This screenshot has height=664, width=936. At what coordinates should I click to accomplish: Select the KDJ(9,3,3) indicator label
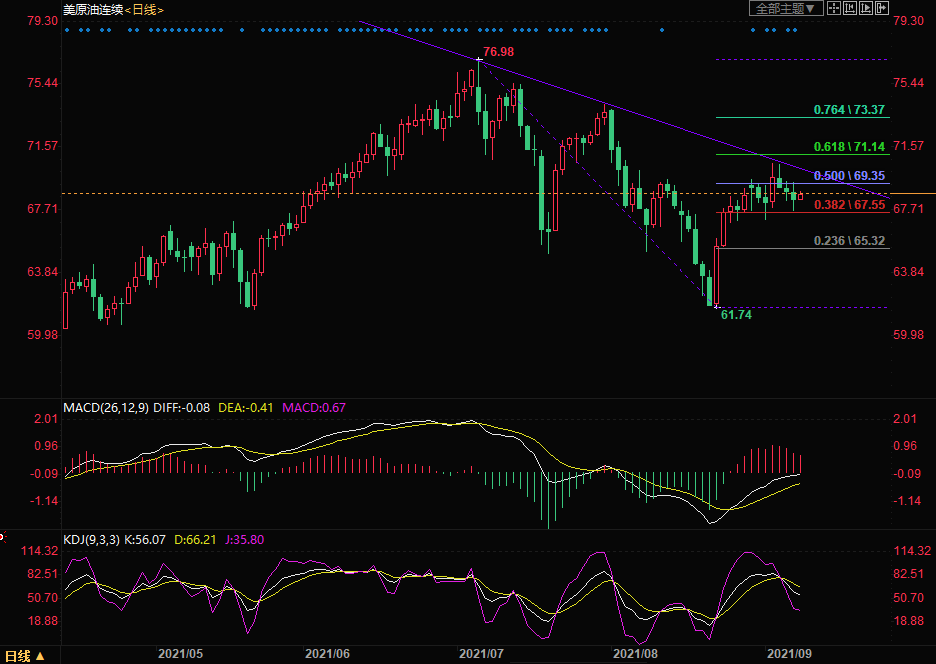(91, 540)
